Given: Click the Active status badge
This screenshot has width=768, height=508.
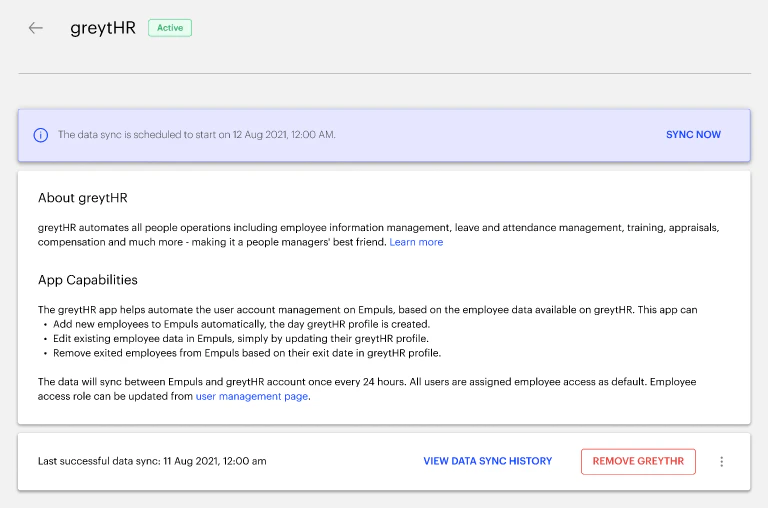Looking at the screenshot, I should (x=170, y=28).
